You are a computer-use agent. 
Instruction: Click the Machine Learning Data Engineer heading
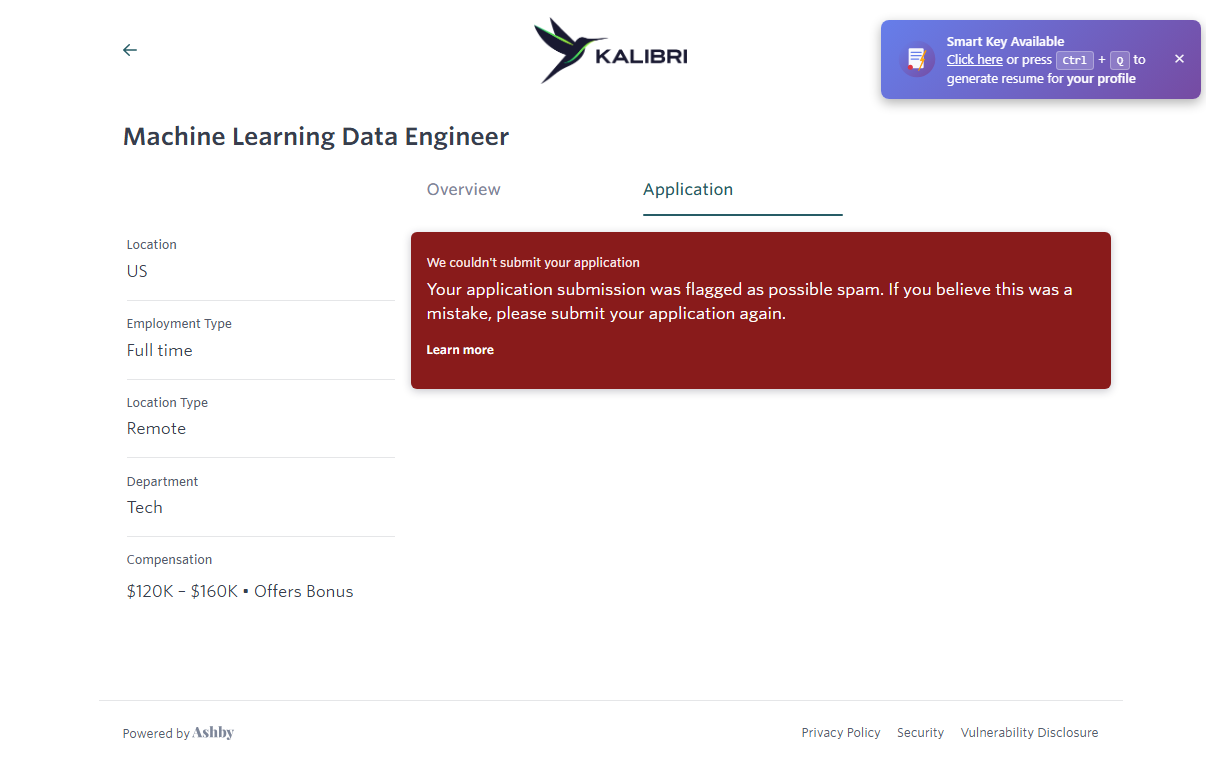click(x=316, y=137)
